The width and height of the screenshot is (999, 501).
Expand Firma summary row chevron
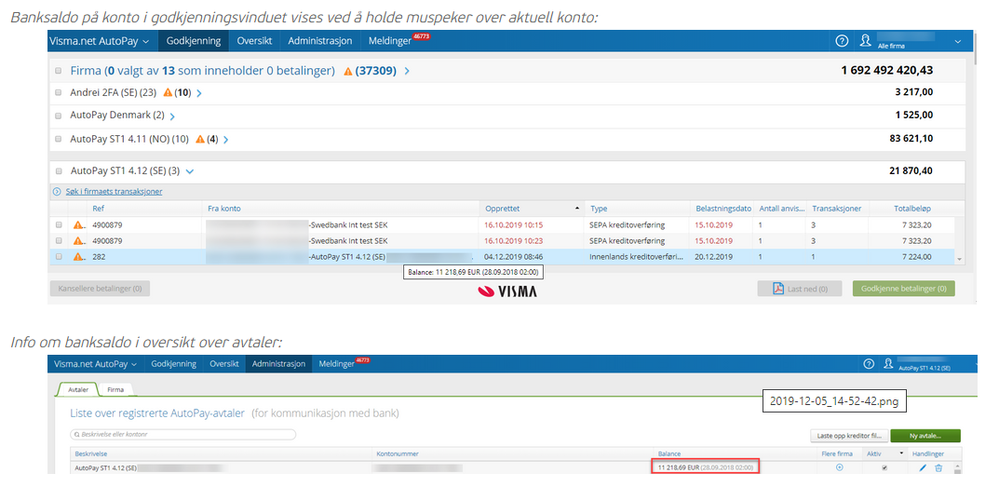406,71
